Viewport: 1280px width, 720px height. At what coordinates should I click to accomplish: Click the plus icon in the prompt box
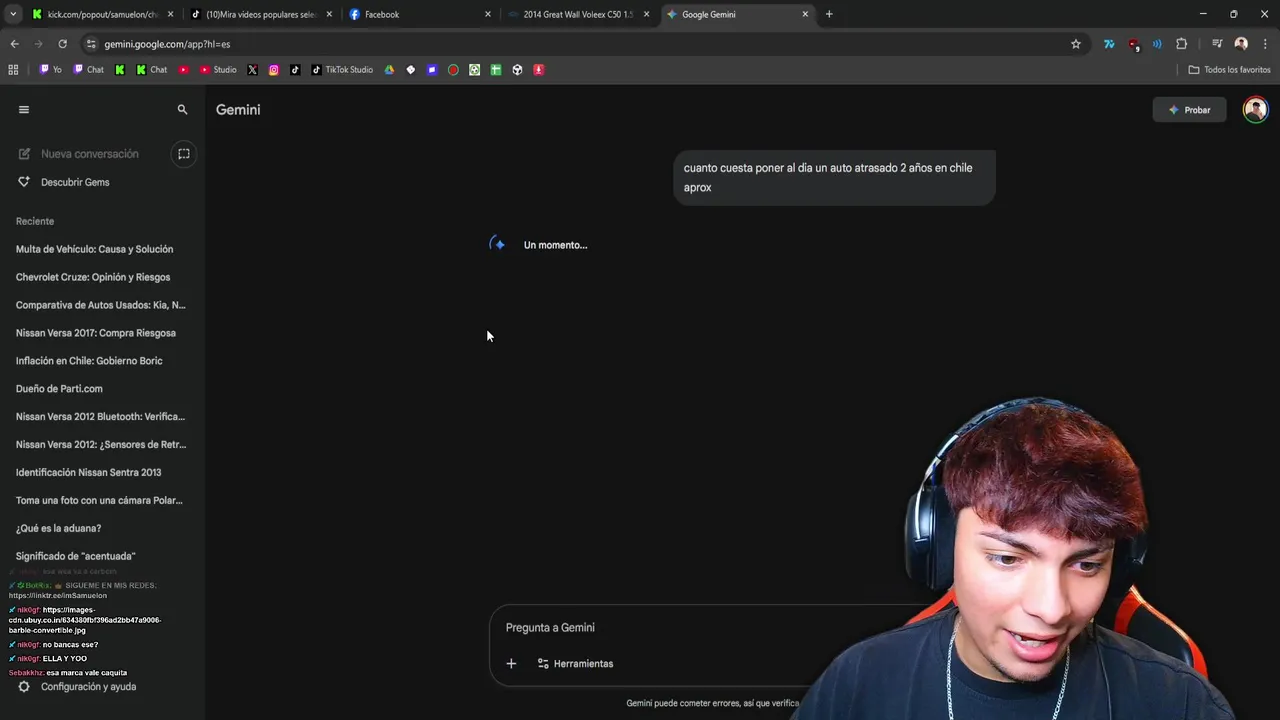point(511,664)
